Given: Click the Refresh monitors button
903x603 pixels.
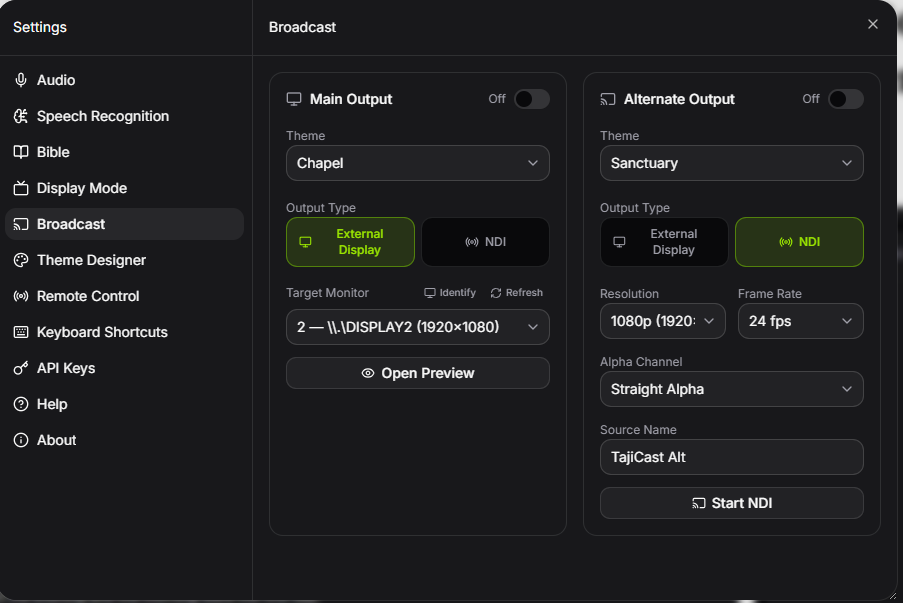Looking at the screenshot, I should (517, 293).
